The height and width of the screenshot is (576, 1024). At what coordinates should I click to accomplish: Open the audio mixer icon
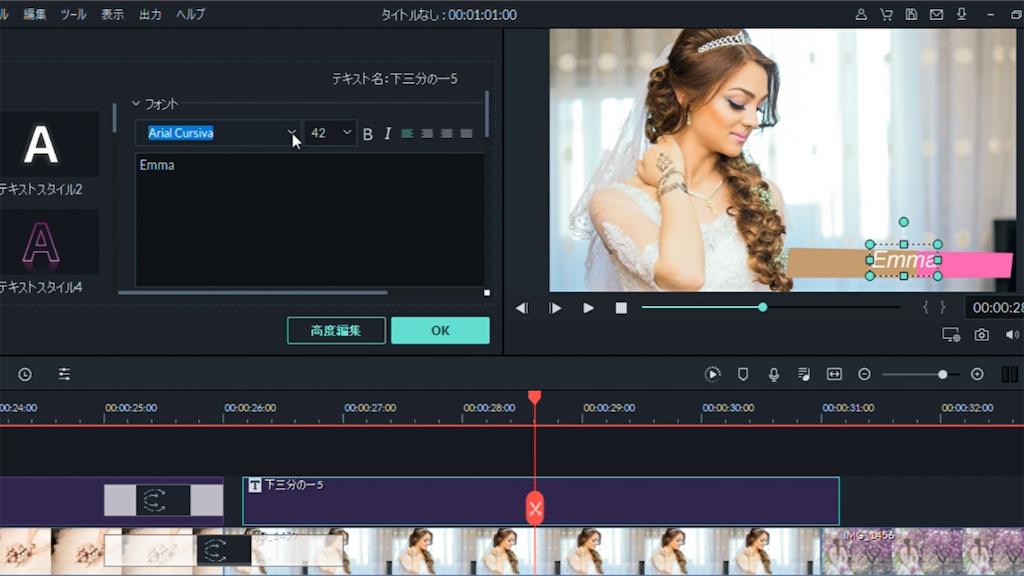(804, 374)
